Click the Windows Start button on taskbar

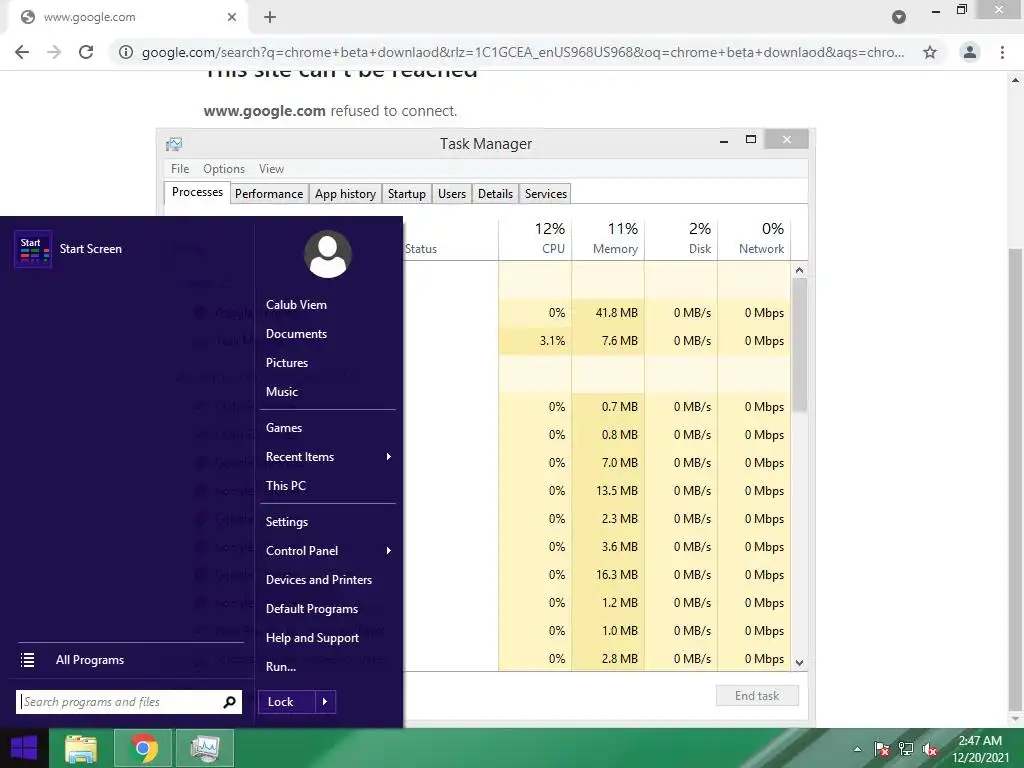[24, 748]
